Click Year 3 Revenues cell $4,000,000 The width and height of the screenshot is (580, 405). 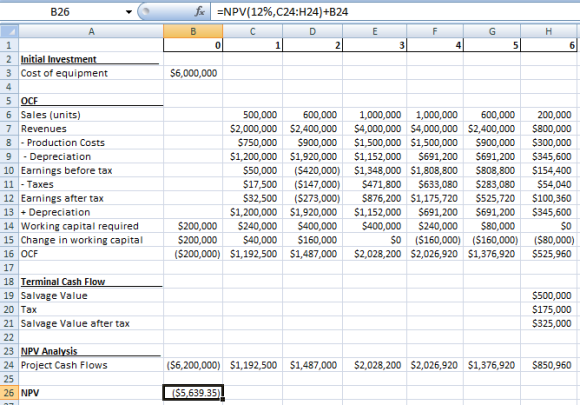pyautogui.click(x=374, y=129)
